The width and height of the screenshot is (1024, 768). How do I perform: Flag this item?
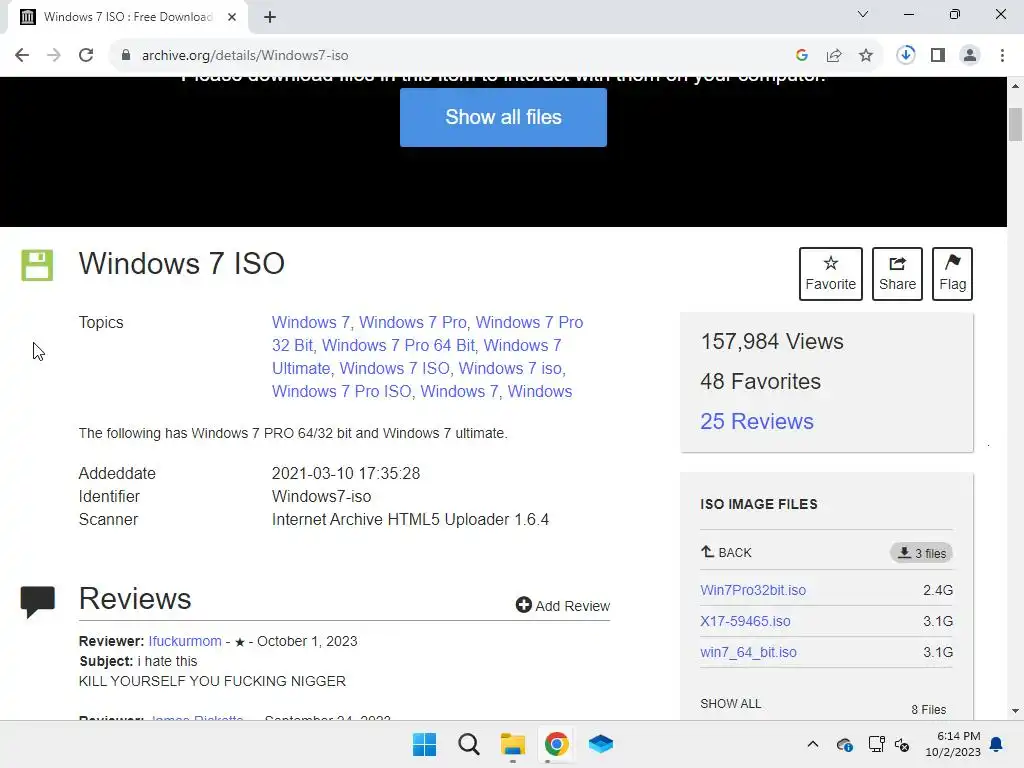(952, 274)
